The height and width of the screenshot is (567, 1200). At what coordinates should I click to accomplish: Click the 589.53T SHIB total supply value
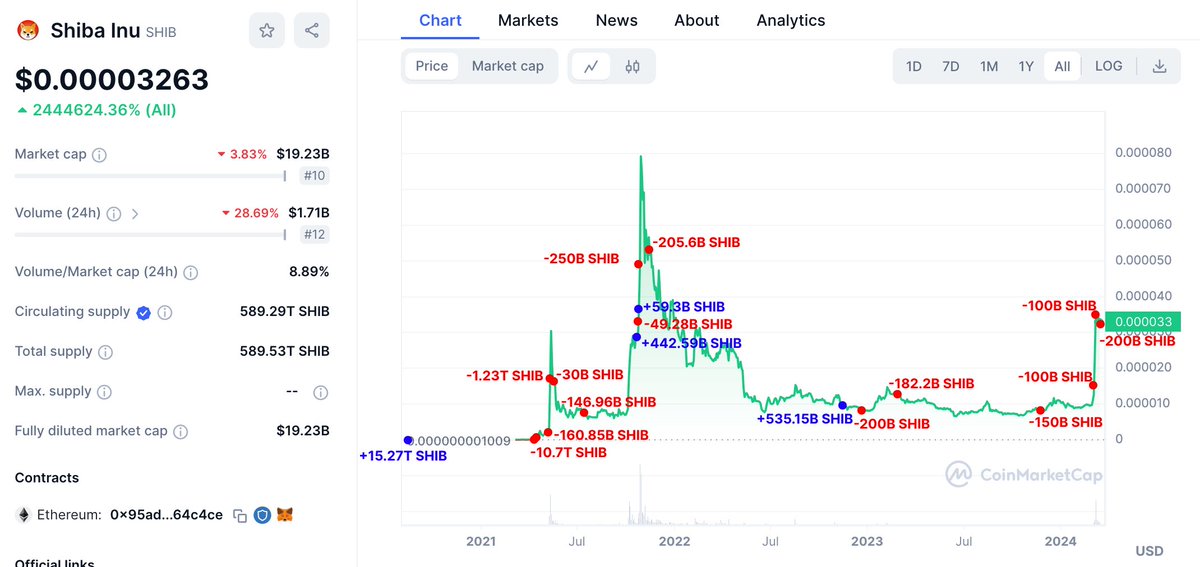point(285,352)
